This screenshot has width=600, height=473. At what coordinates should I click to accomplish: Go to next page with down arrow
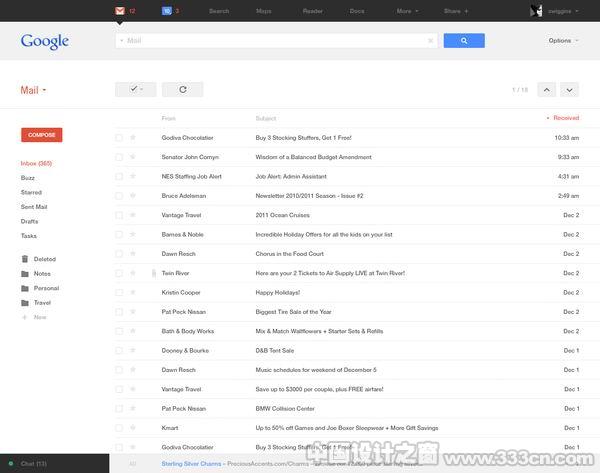click(x=569, y=90)
